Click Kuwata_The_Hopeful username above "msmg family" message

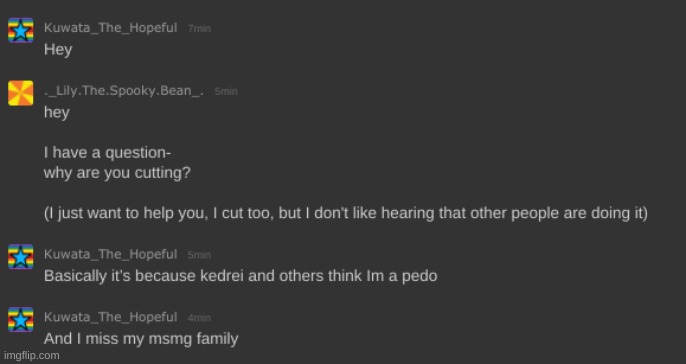point(111,317)
